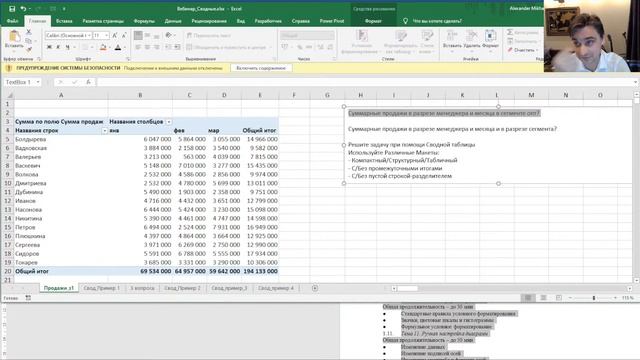Click the Conditional Formatting icon
640x360 pixels.
point(362,36)
